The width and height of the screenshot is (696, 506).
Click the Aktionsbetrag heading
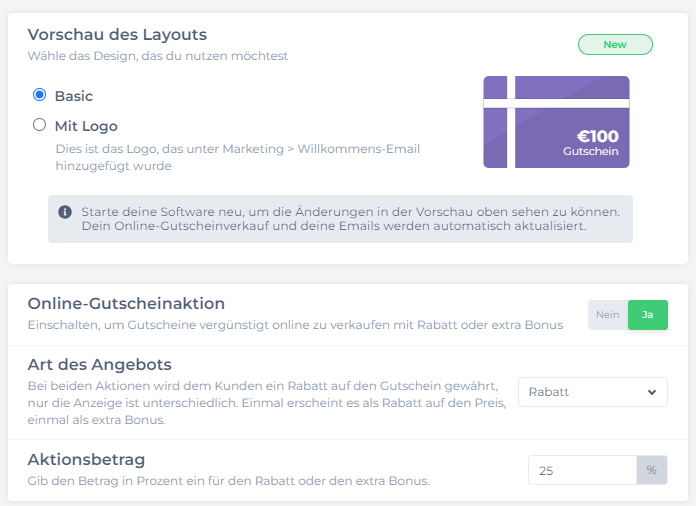point(86,459)
